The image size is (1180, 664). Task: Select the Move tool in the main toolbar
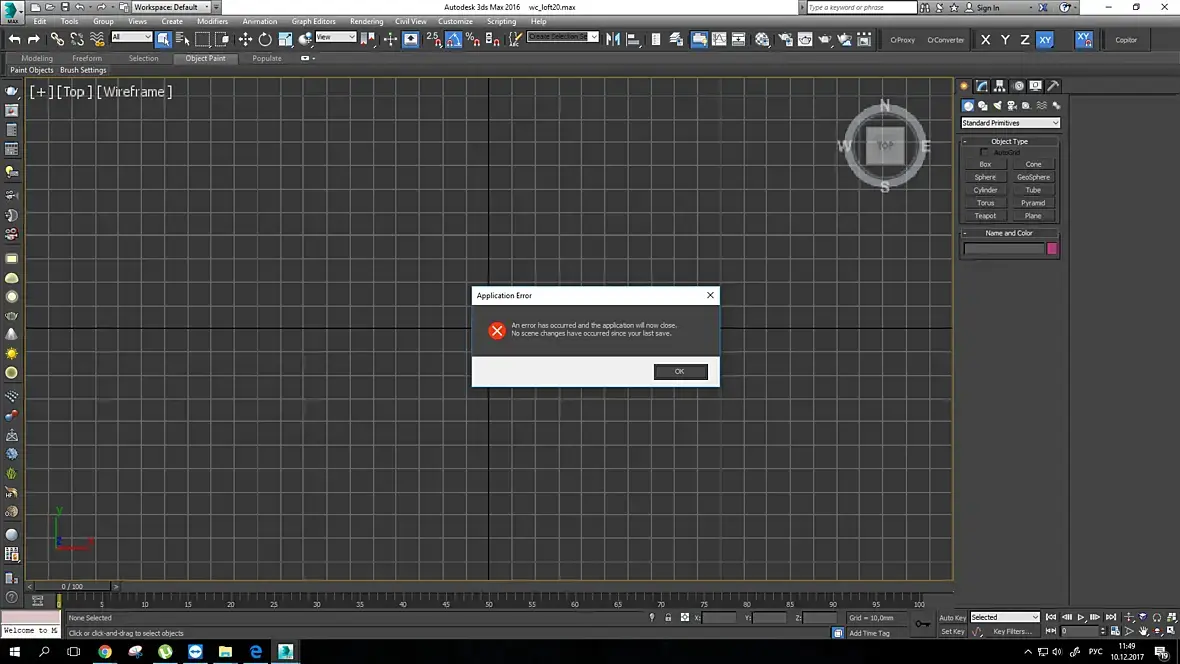click(245, 39)
